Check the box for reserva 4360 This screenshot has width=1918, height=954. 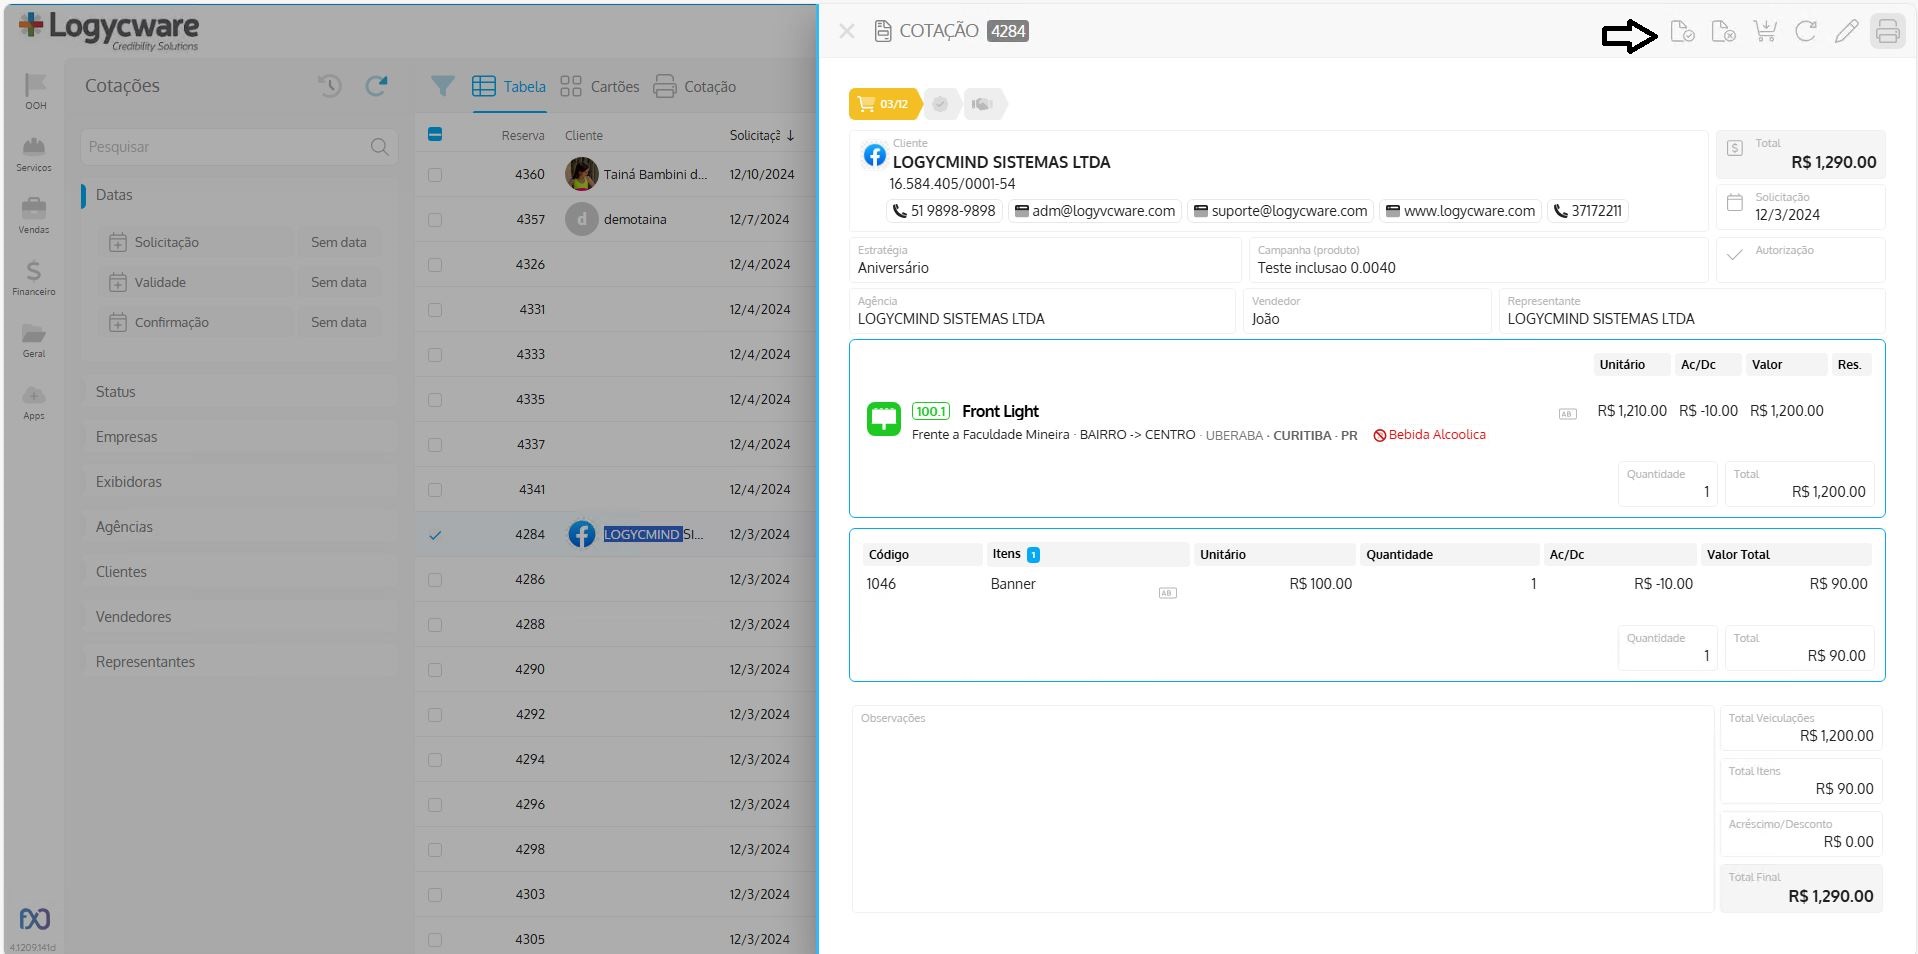tap(435, 175)
